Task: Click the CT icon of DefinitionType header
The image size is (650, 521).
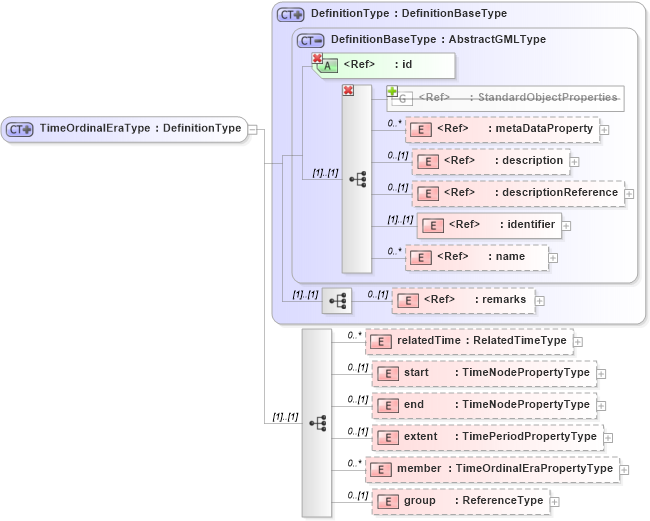Action: pyautogui.click(x=291, y=15)
